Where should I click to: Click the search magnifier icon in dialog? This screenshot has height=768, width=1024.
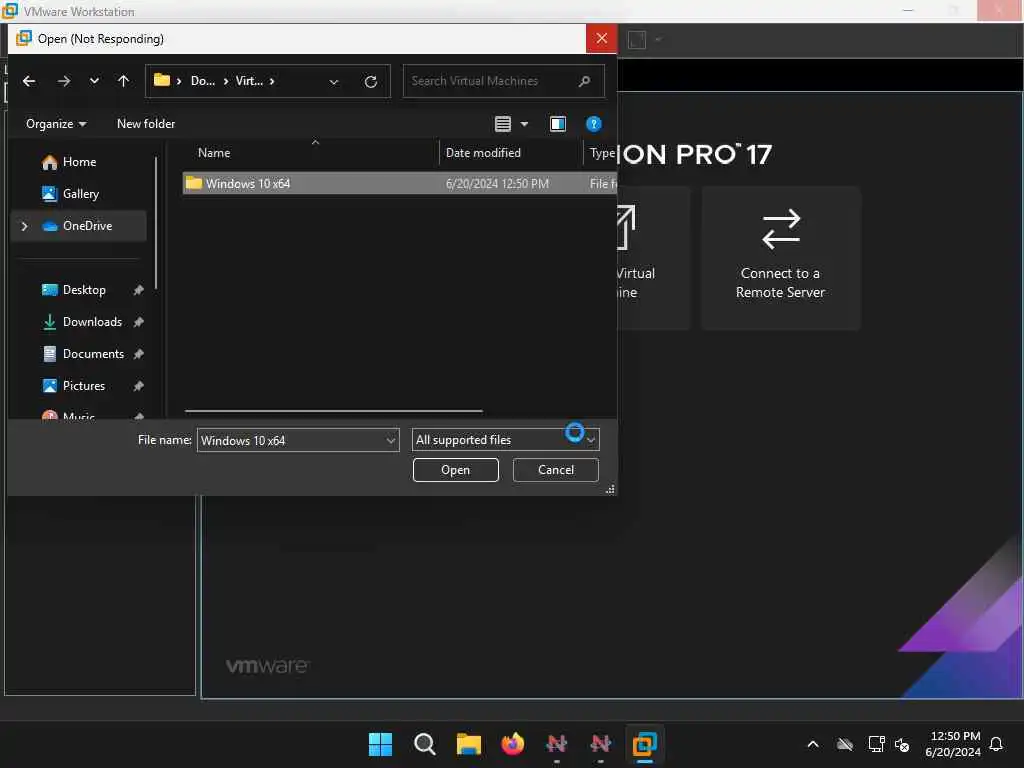pyautogui.click(x=584, y=81)
